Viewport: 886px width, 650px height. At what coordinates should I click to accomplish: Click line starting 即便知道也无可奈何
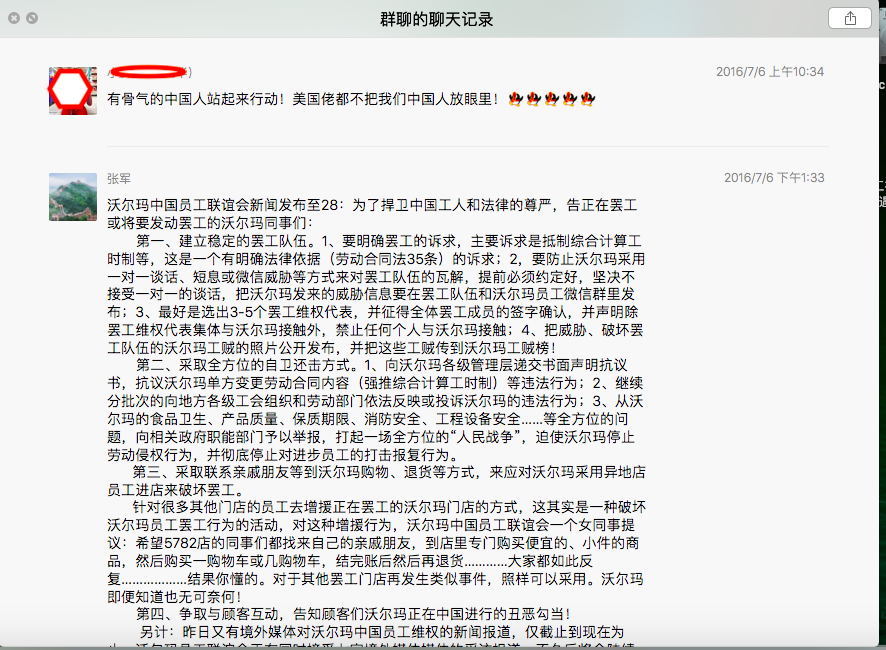tap(175, 597)
